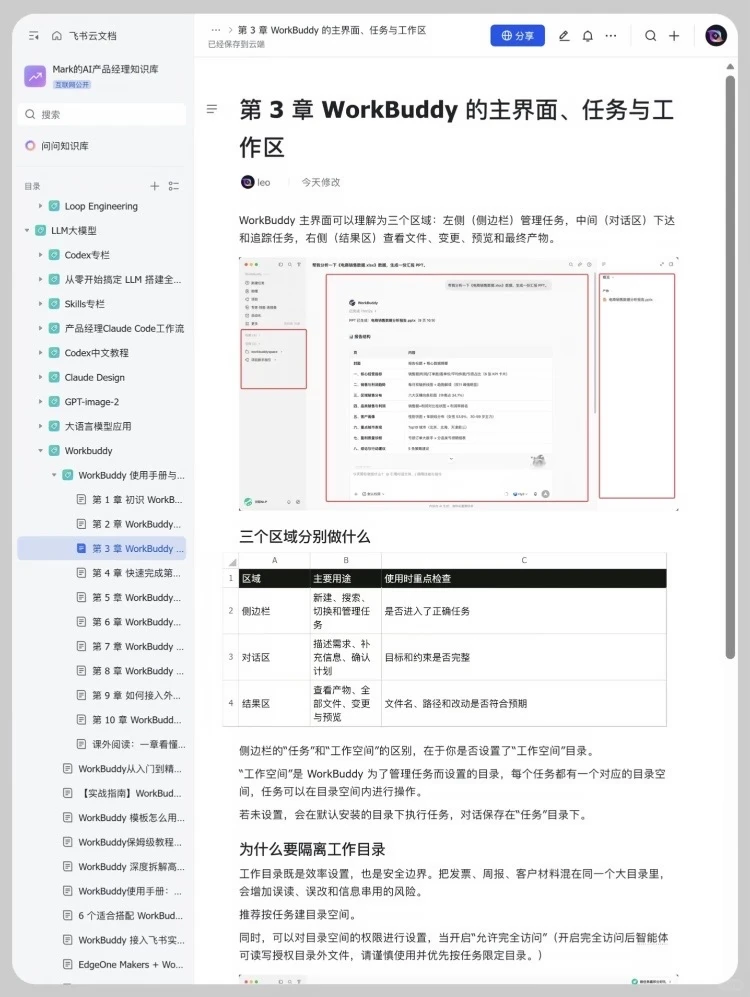Image resolution: width=750 pixels, height=997 pixels.
Task: Click the 互联网公开 tag
Action: tap(71, 85)
